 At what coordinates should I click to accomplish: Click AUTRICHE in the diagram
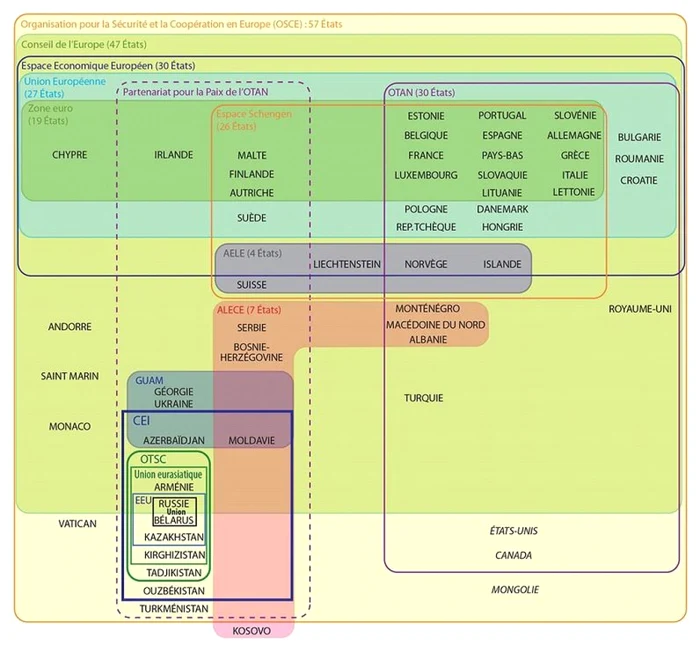click(x=252, y=193)
